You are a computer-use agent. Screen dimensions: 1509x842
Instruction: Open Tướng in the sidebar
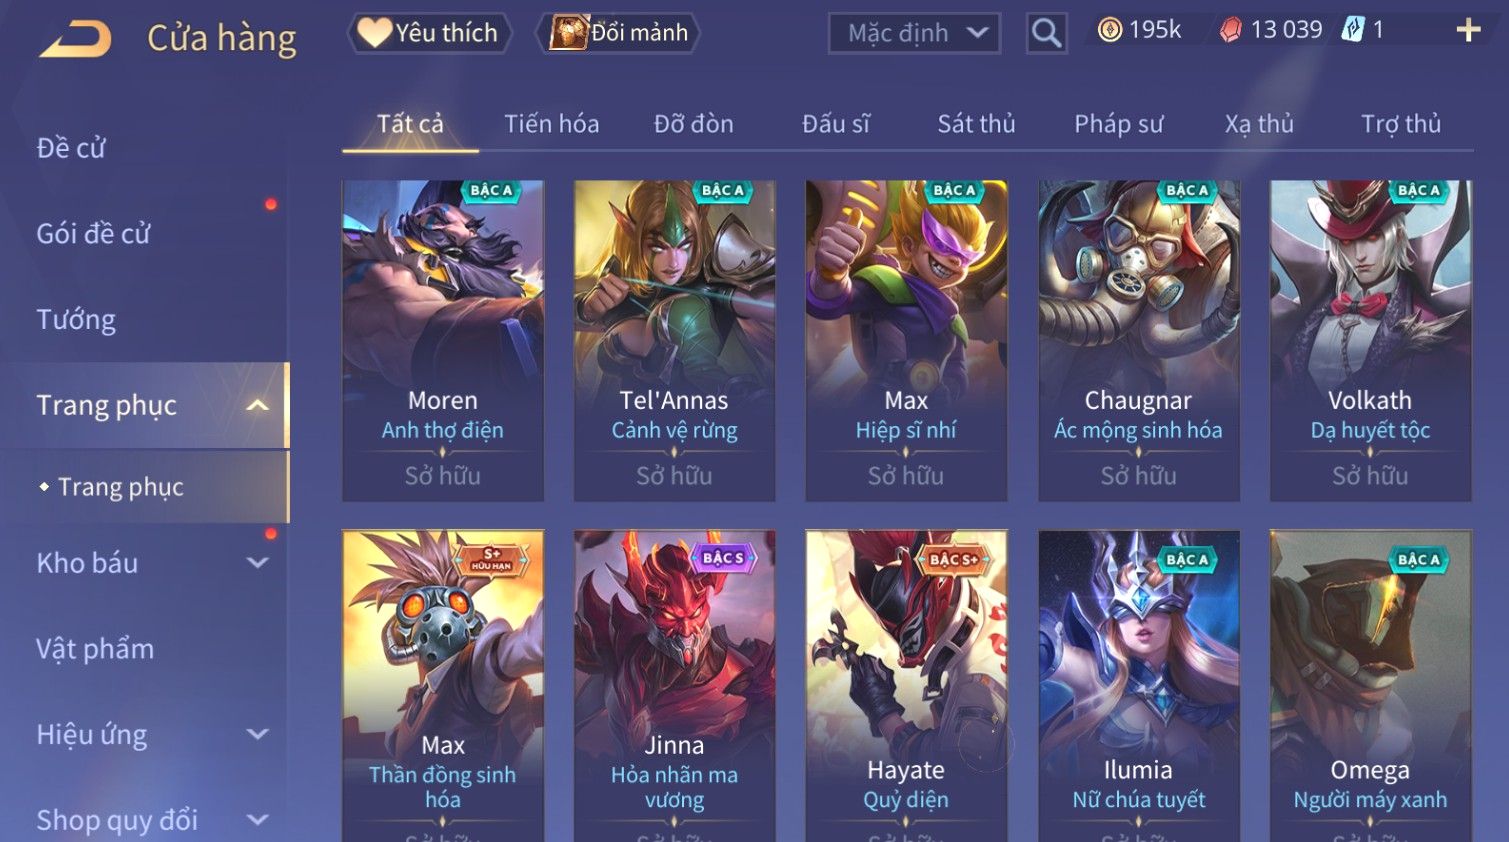[x=76, y=320]
